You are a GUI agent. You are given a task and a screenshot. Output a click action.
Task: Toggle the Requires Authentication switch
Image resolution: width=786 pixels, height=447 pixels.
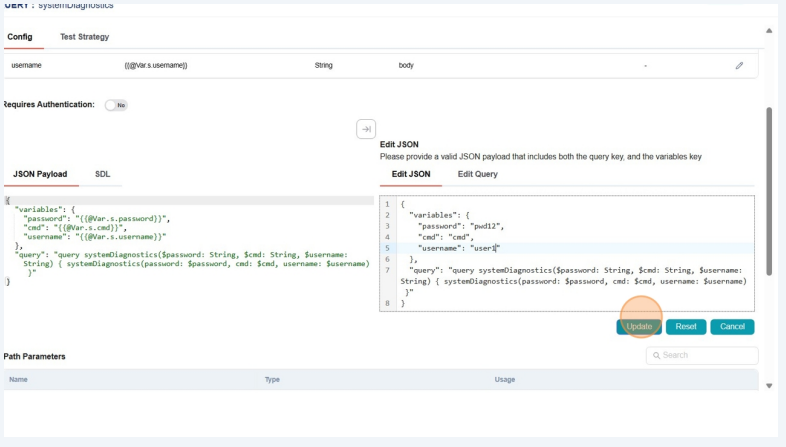[116, 105]
